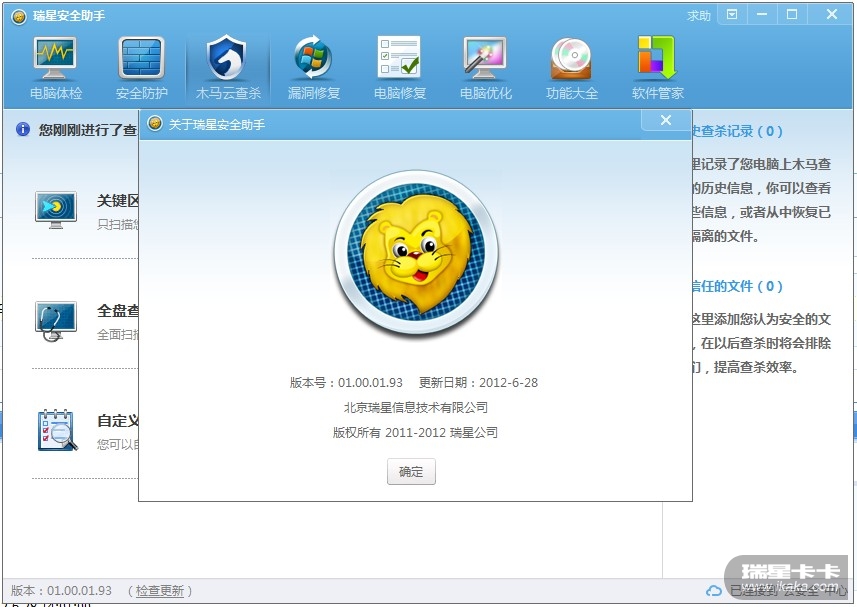The width and height of the screenshot is (857, 607).
Task: Click the blue info icon beside 您刚刚进行了查
Action: (x=23, y=129)
